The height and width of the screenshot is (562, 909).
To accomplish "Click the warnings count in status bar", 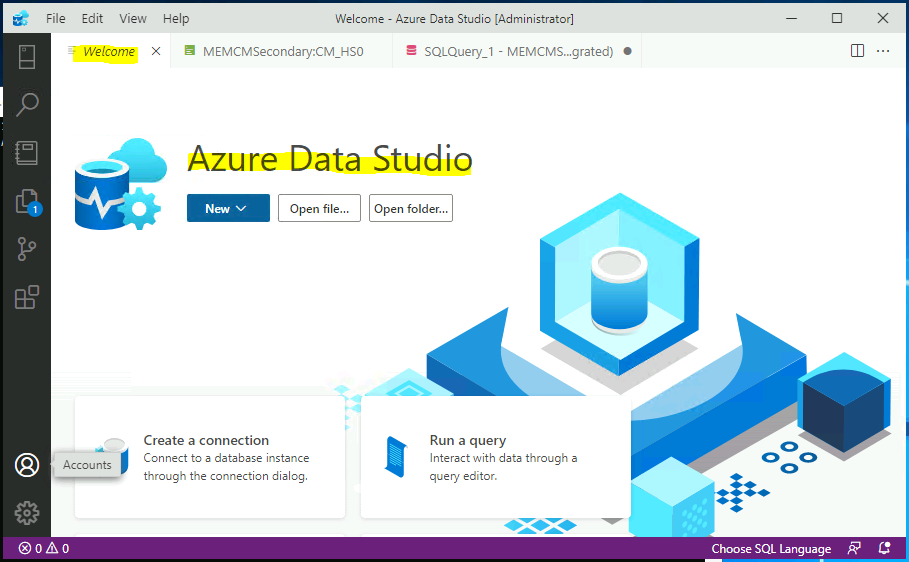I will [57, 549].
